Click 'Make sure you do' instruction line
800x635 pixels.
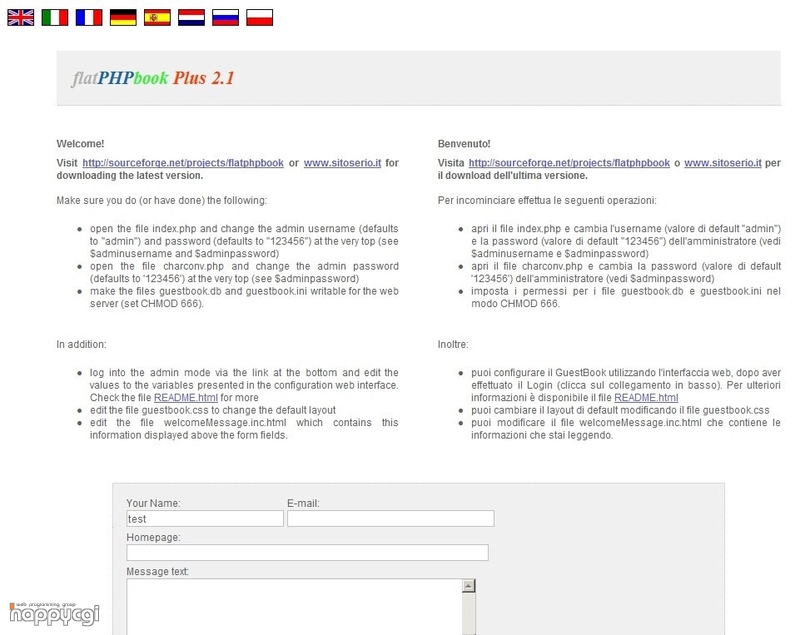(161, 200)
